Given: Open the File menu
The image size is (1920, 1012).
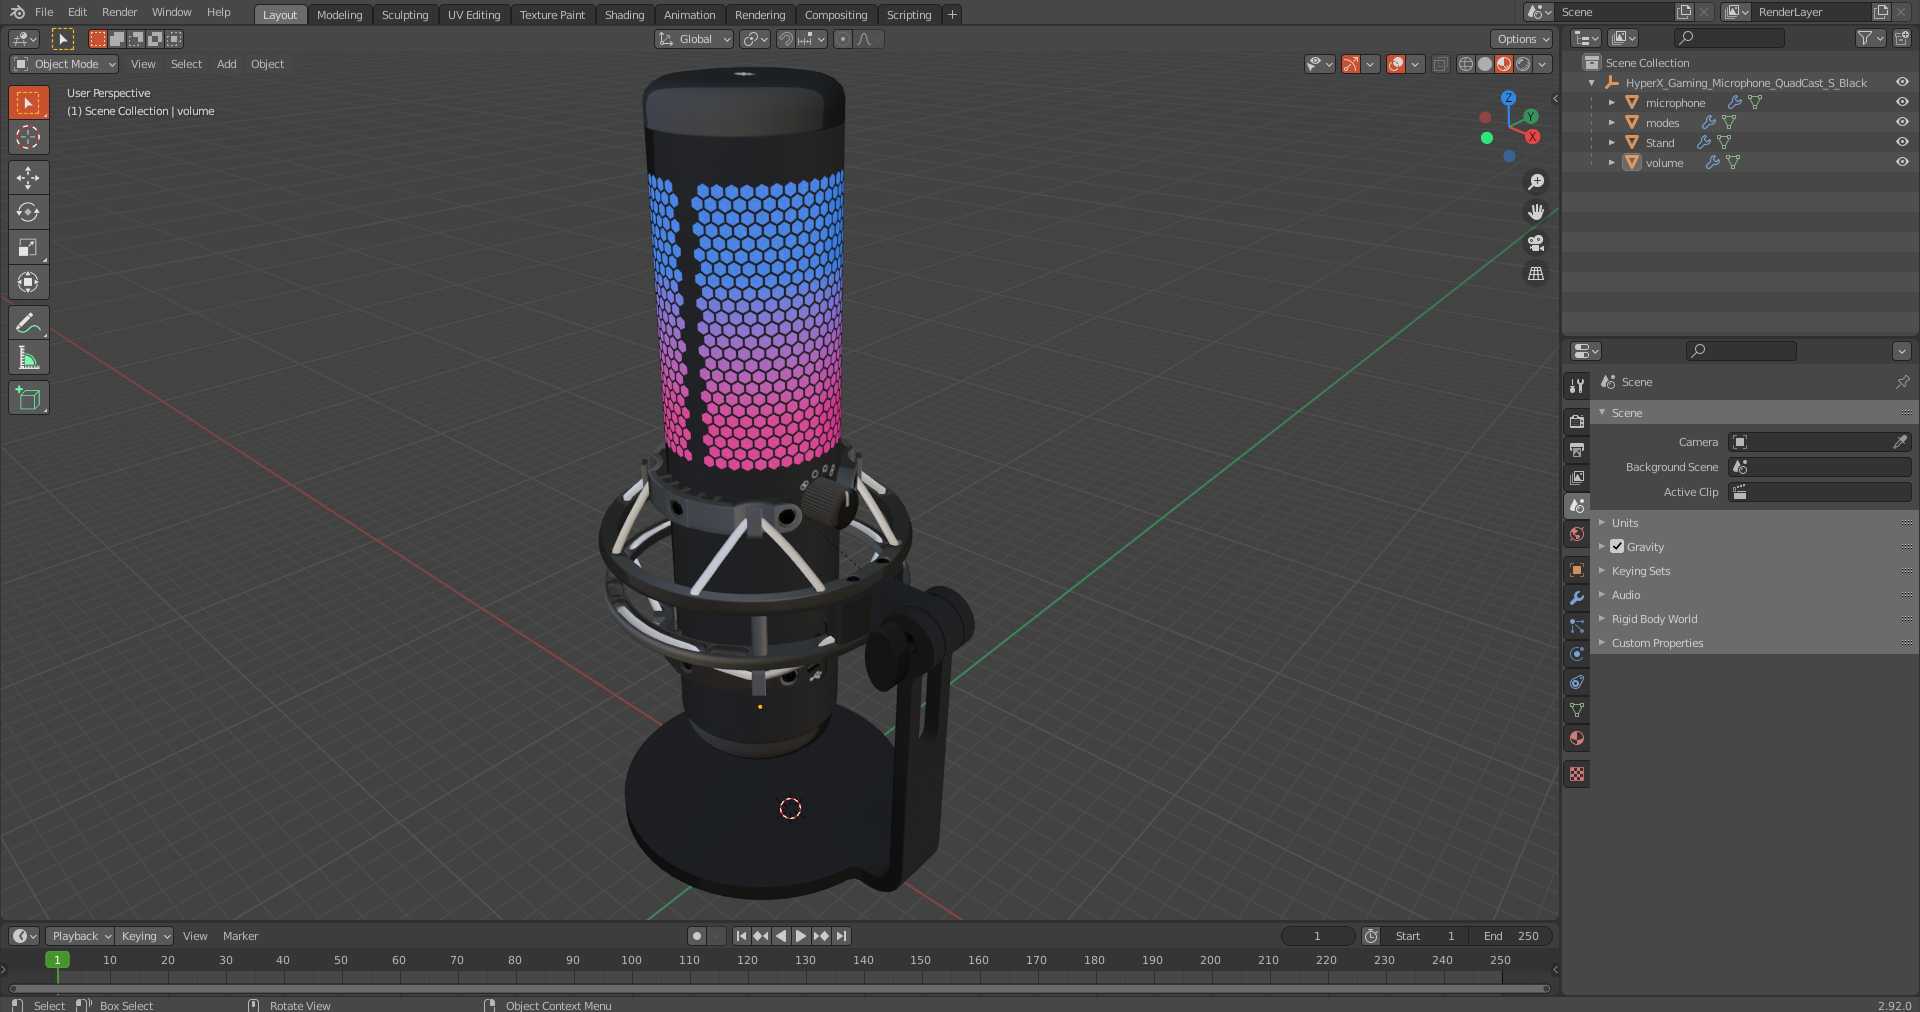Looking at the screenshot, I should point(44,12).
